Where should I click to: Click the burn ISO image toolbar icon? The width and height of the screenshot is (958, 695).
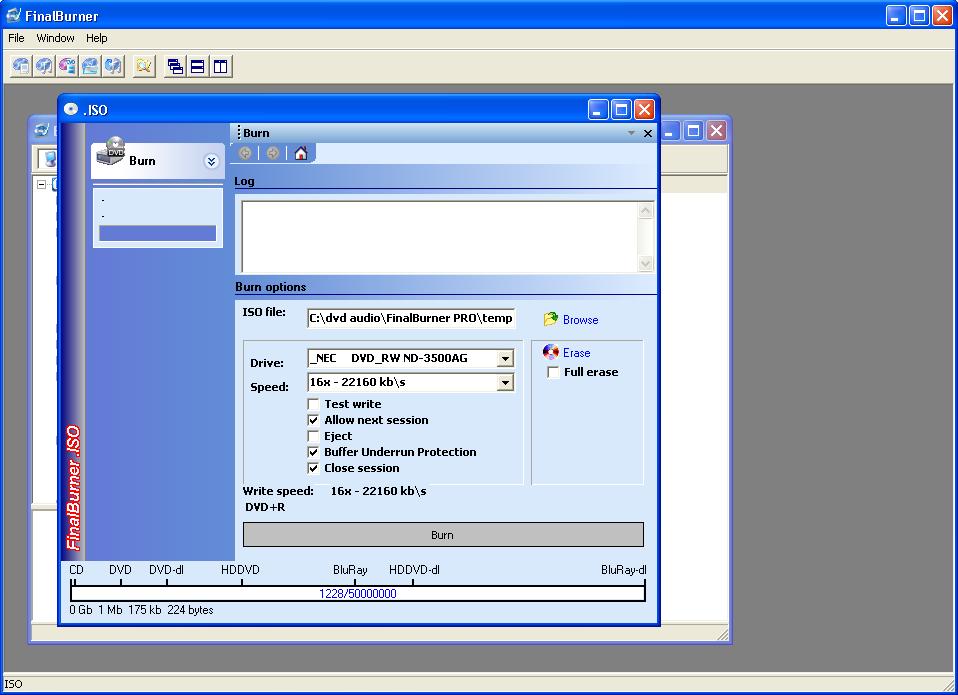pyautogui.click(x=90, y=66)
